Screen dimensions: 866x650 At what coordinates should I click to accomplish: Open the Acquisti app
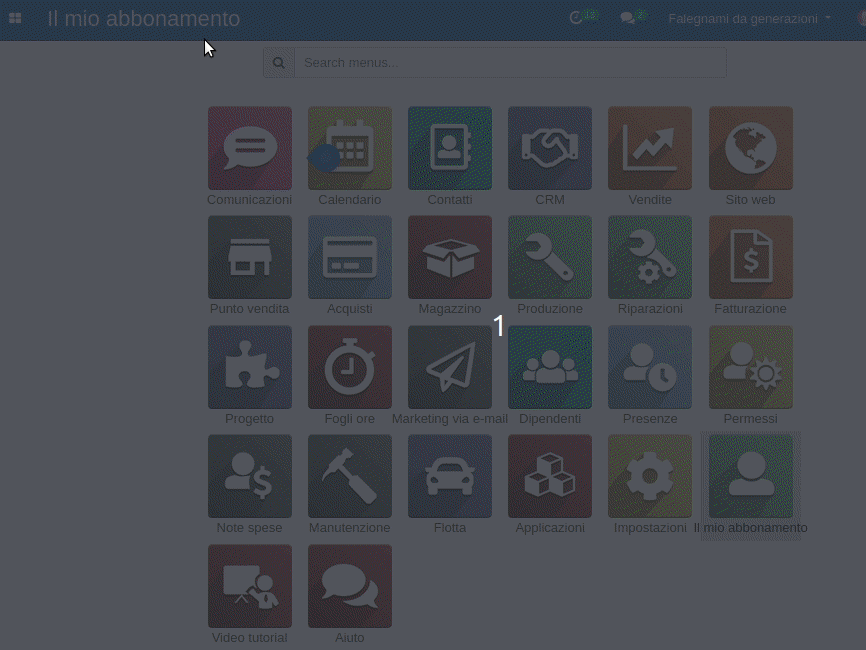350,257
